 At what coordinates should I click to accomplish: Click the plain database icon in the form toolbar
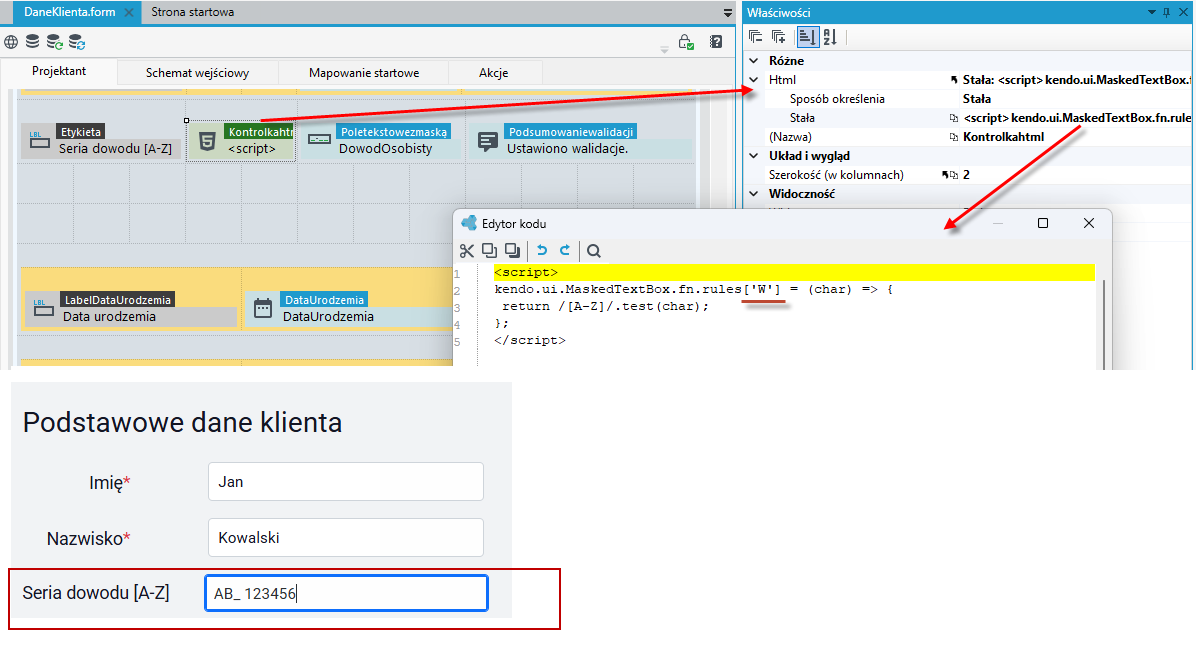(33, 42)
